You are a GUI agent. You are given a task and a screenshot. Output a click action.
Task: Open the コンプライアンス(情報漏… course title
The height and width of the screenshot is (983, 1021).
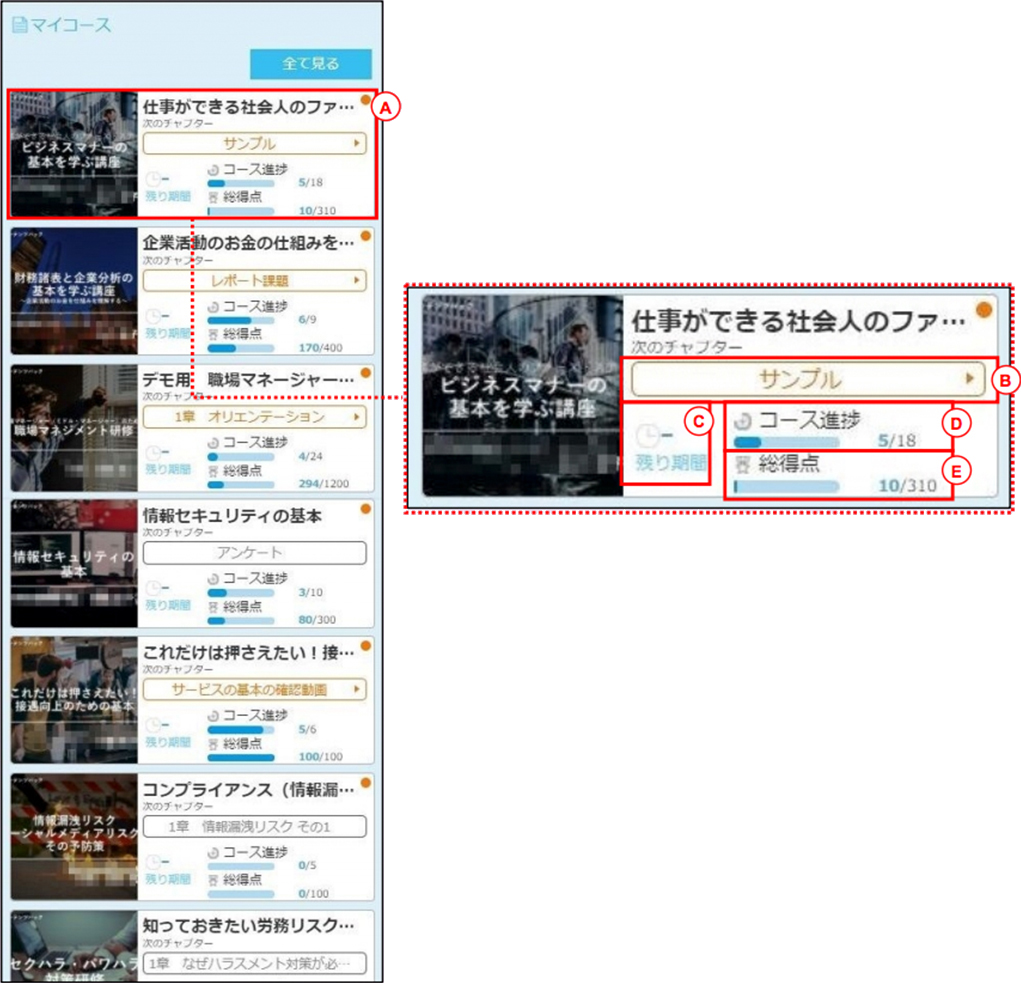249,790
